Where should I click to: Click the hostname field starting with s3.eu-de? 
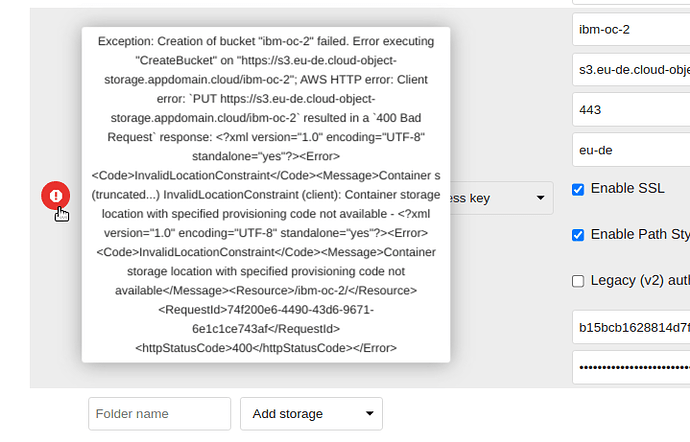pos(631,70)
